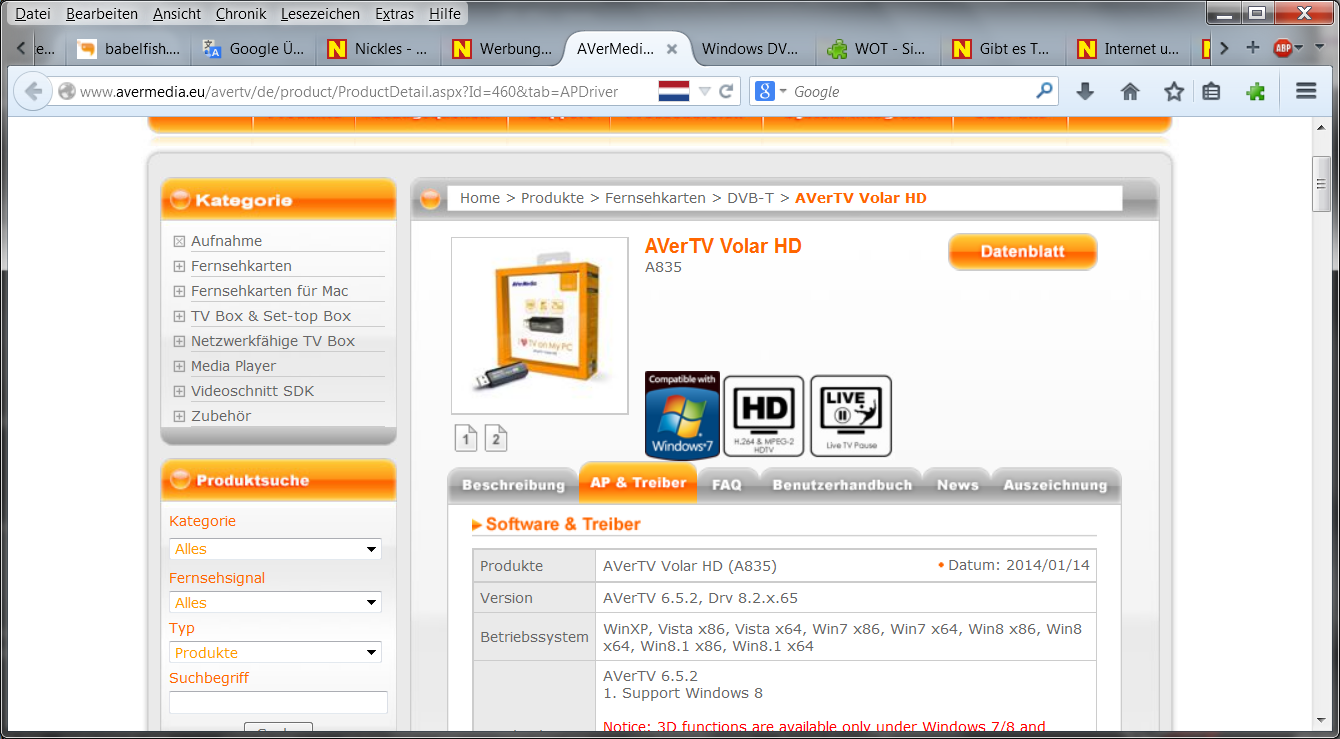
Task: Expand the Videoschnitt SDK category
Action: pos(179,391)
